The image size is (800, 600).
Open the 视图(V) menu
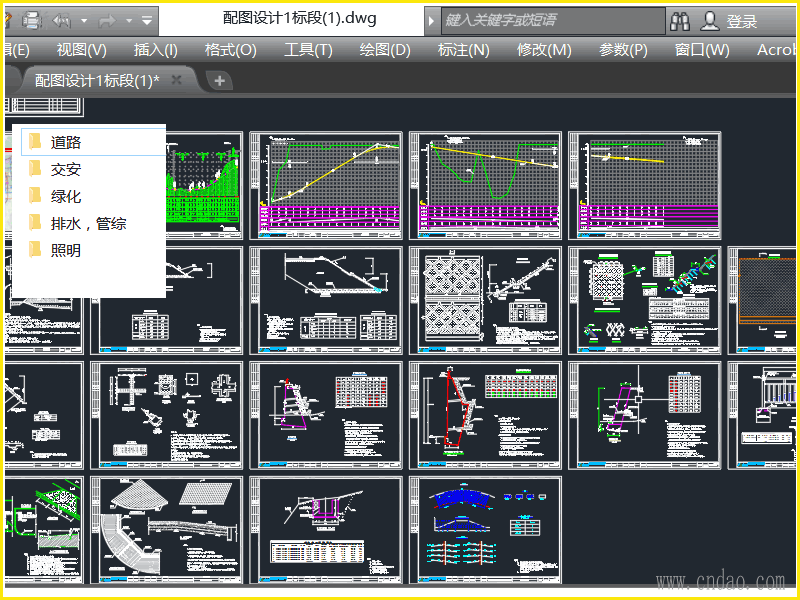pos(82,50)
